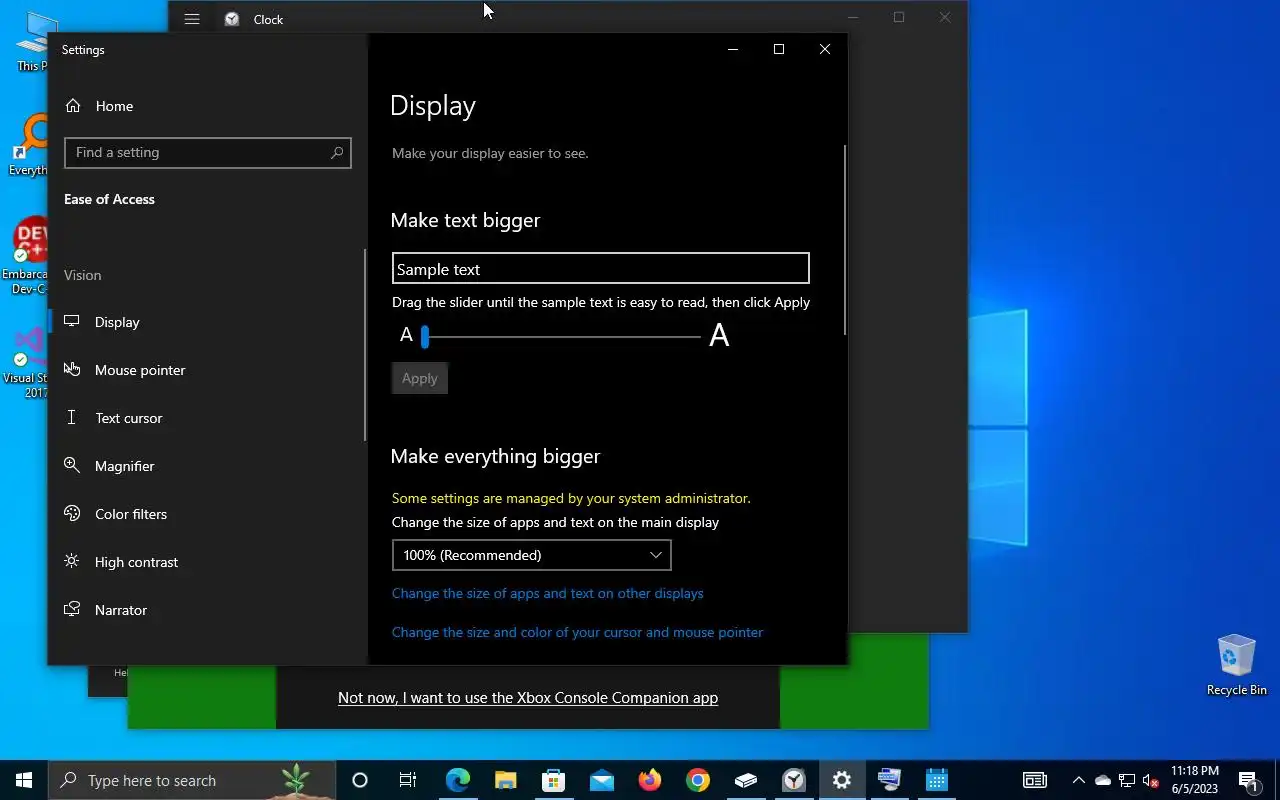Image resolution: width=1280 pixels, height=800 pixels.
Task: Click Not now, use Xbox Console Companion link
Action: [528, 698]
